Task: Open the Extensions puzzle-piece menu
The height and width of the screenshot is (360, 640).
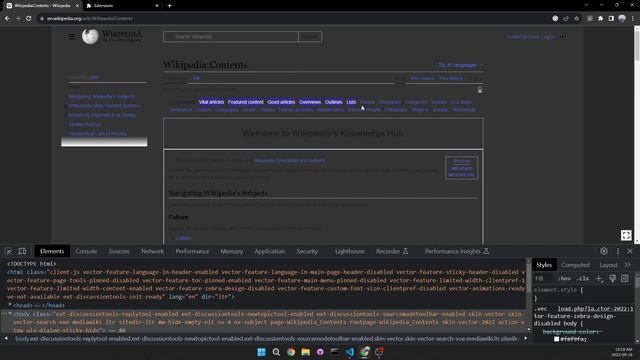Action: tap(600, 18)
